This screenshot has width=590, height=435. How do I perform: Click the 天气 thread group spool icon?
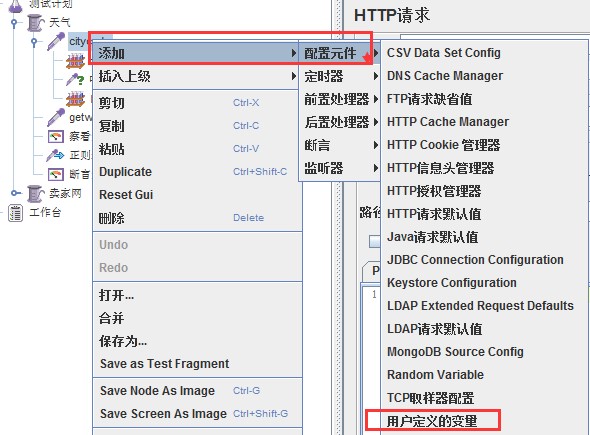click(x=36, y=23)
